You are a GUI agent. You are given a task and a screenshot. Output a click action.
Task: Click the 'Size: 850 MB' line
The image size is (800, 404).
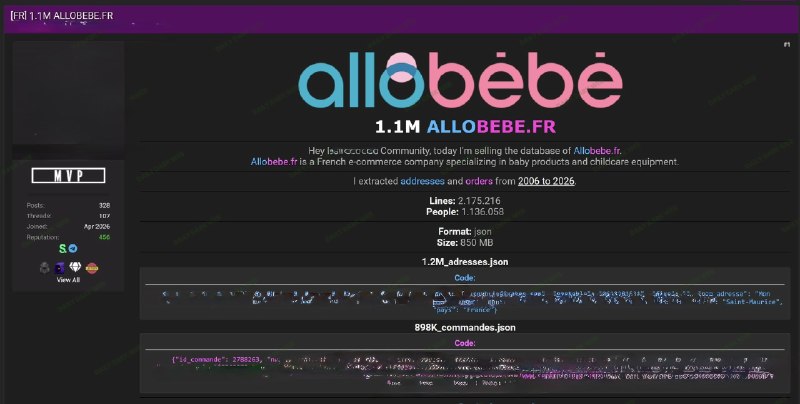point(465,243)
